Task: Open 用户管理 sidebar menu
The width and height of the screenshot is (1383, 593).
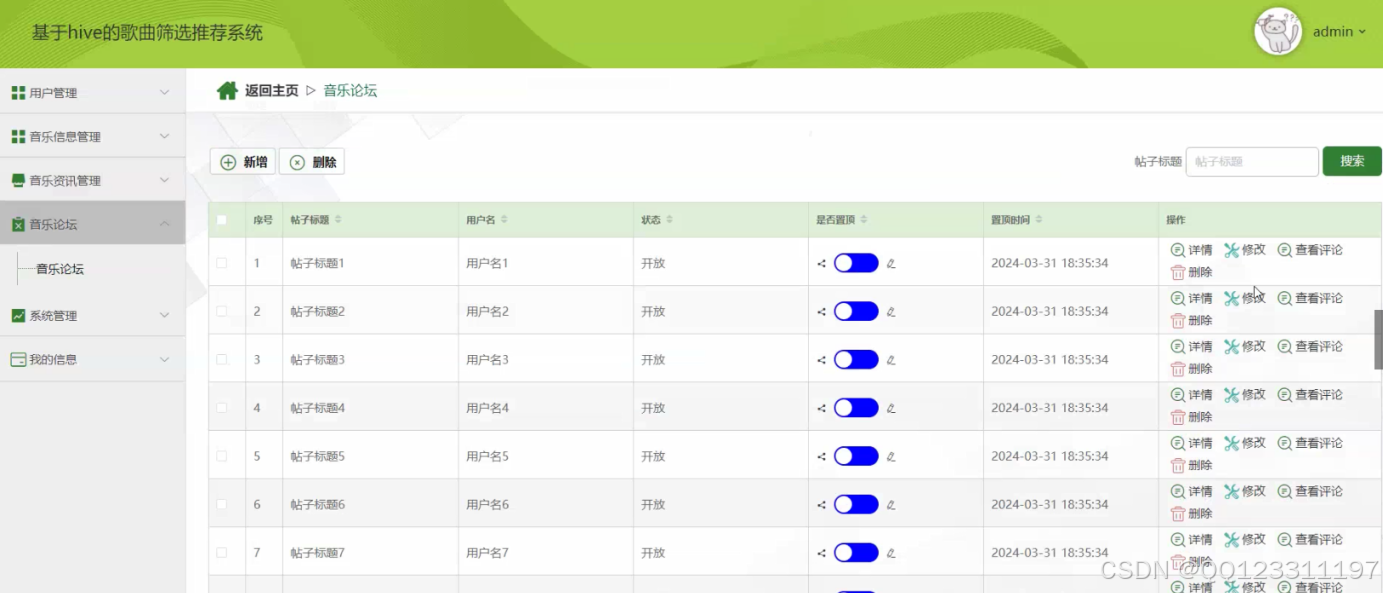Action: [93, 92]
